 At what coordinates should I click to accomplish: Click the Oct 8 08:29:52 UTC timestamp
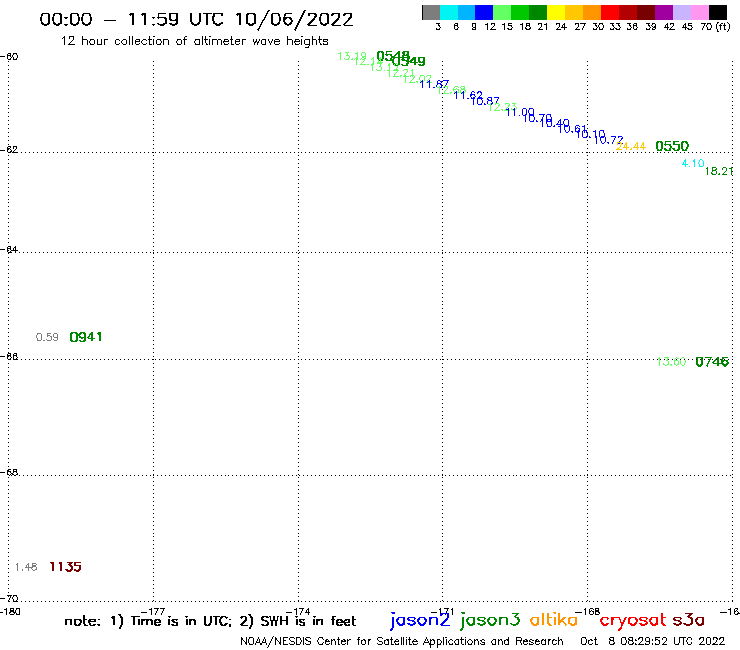tap(653, 641)
